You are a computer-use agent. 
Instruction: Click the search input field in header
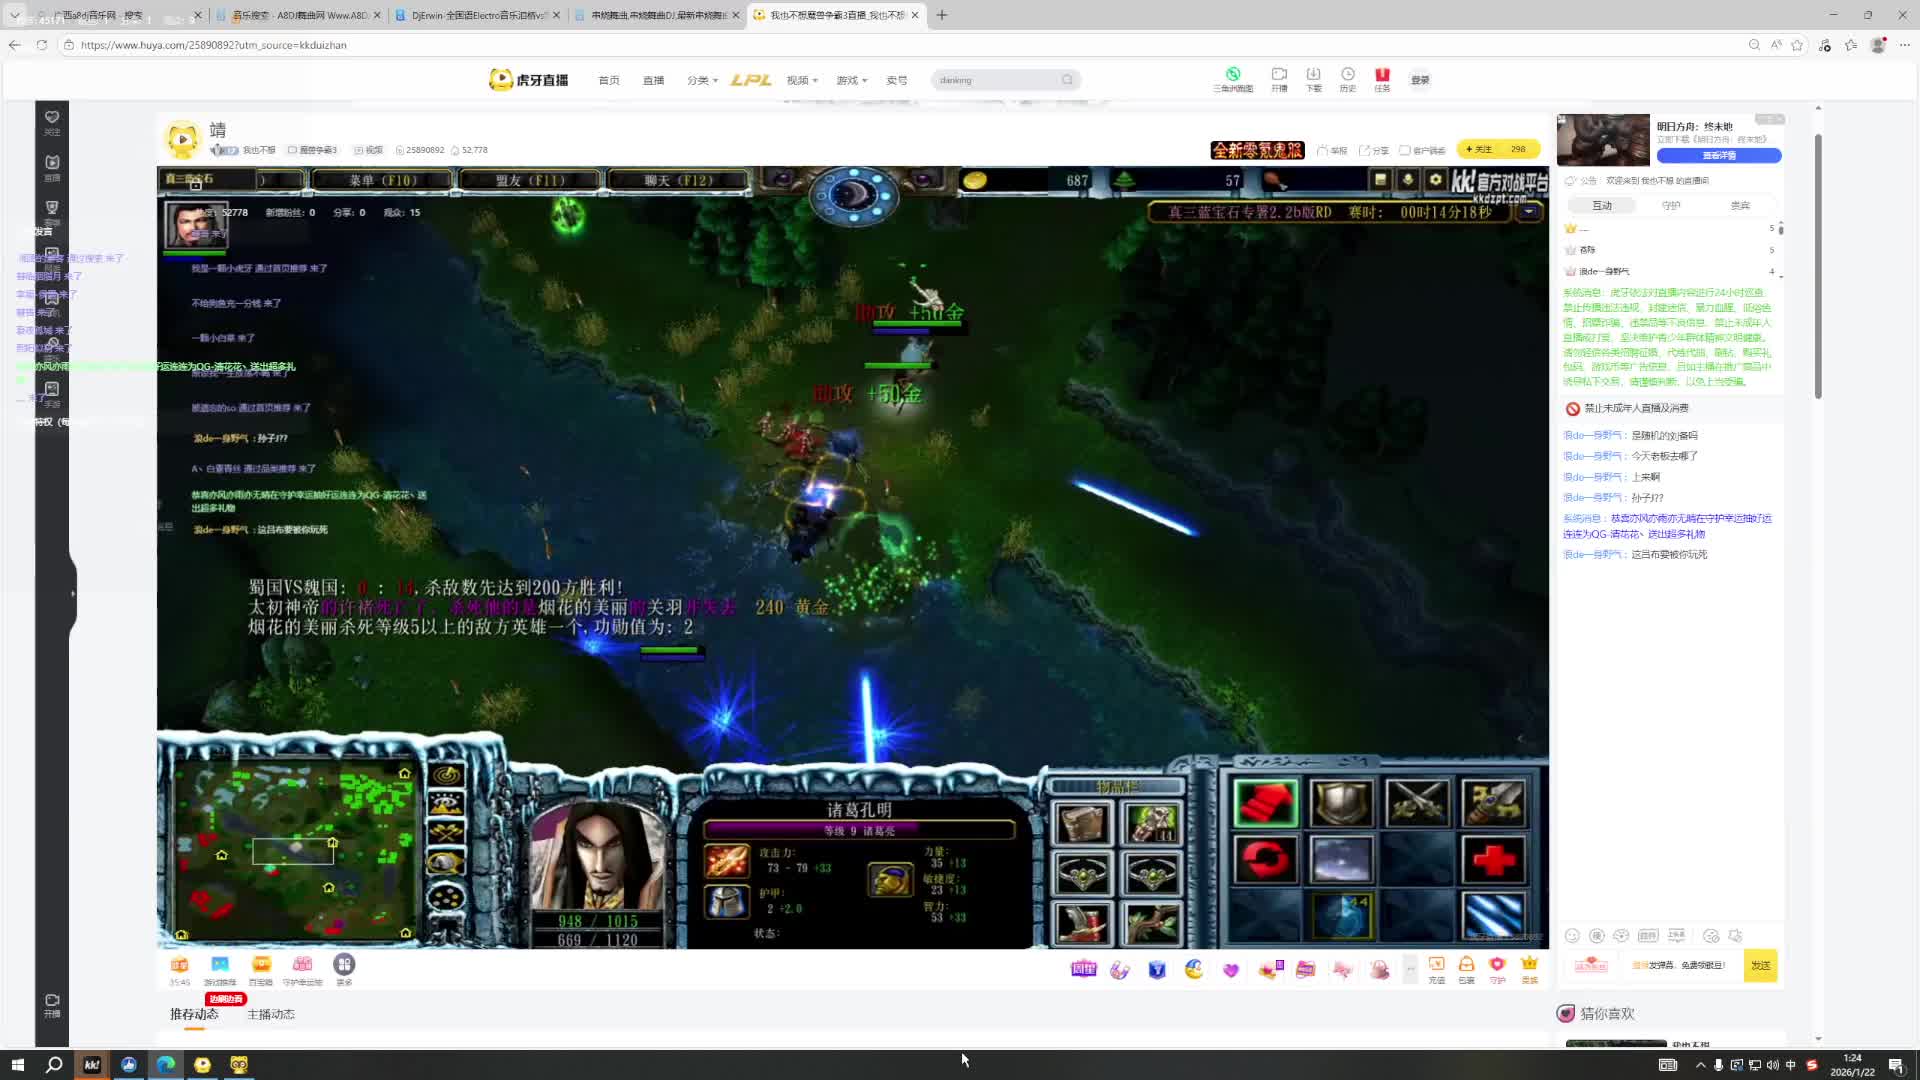click(995, 80)
